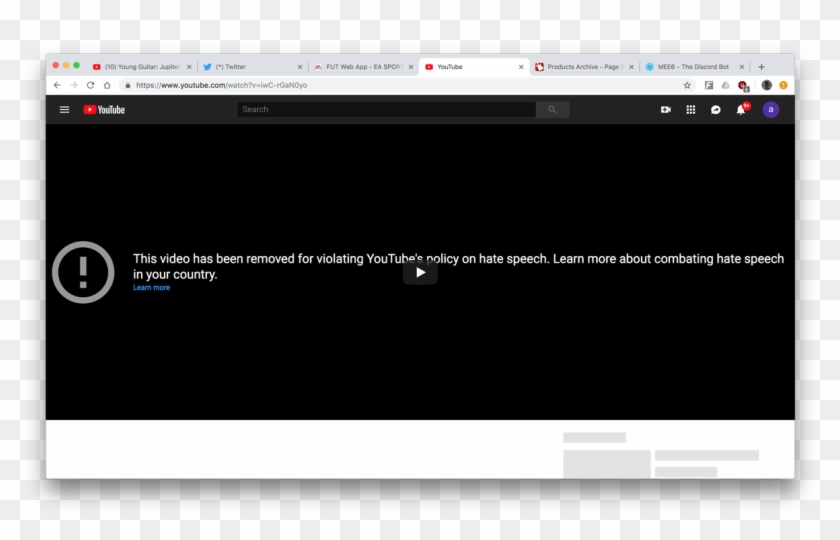This screenshot has height=540, width=840.
Task: Follow the blue Learn more link
Action: 152,288
